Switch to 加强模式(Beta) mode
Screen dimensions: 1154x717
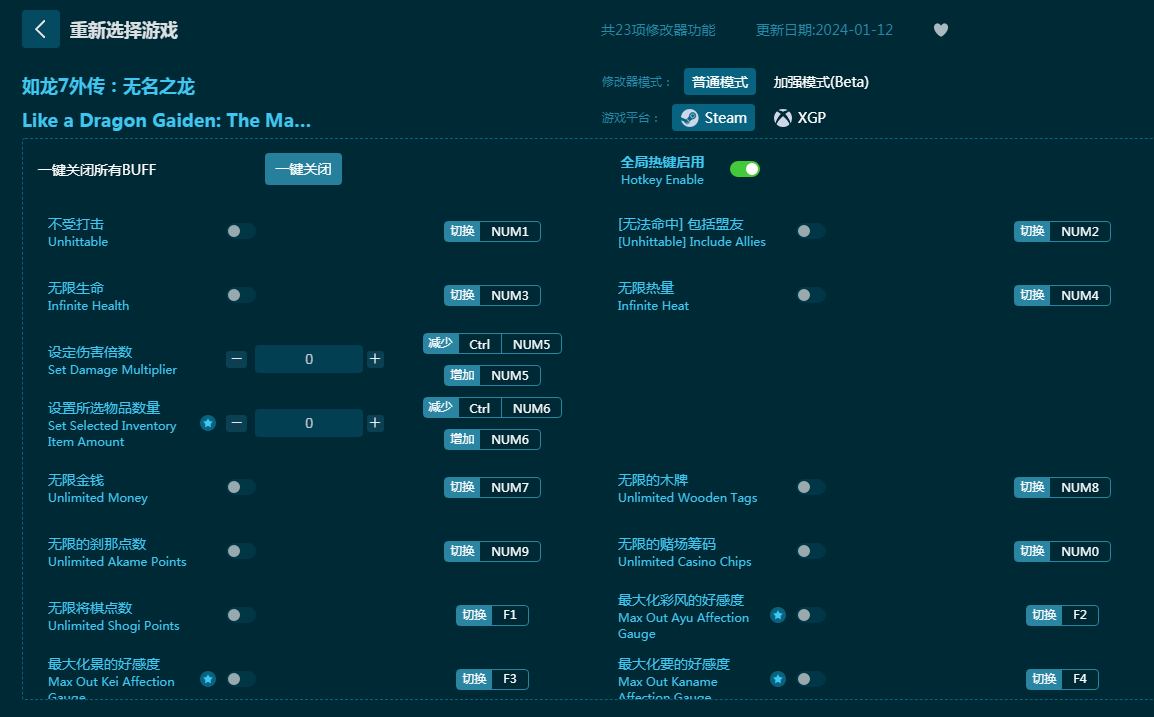(x=821, y=82)
